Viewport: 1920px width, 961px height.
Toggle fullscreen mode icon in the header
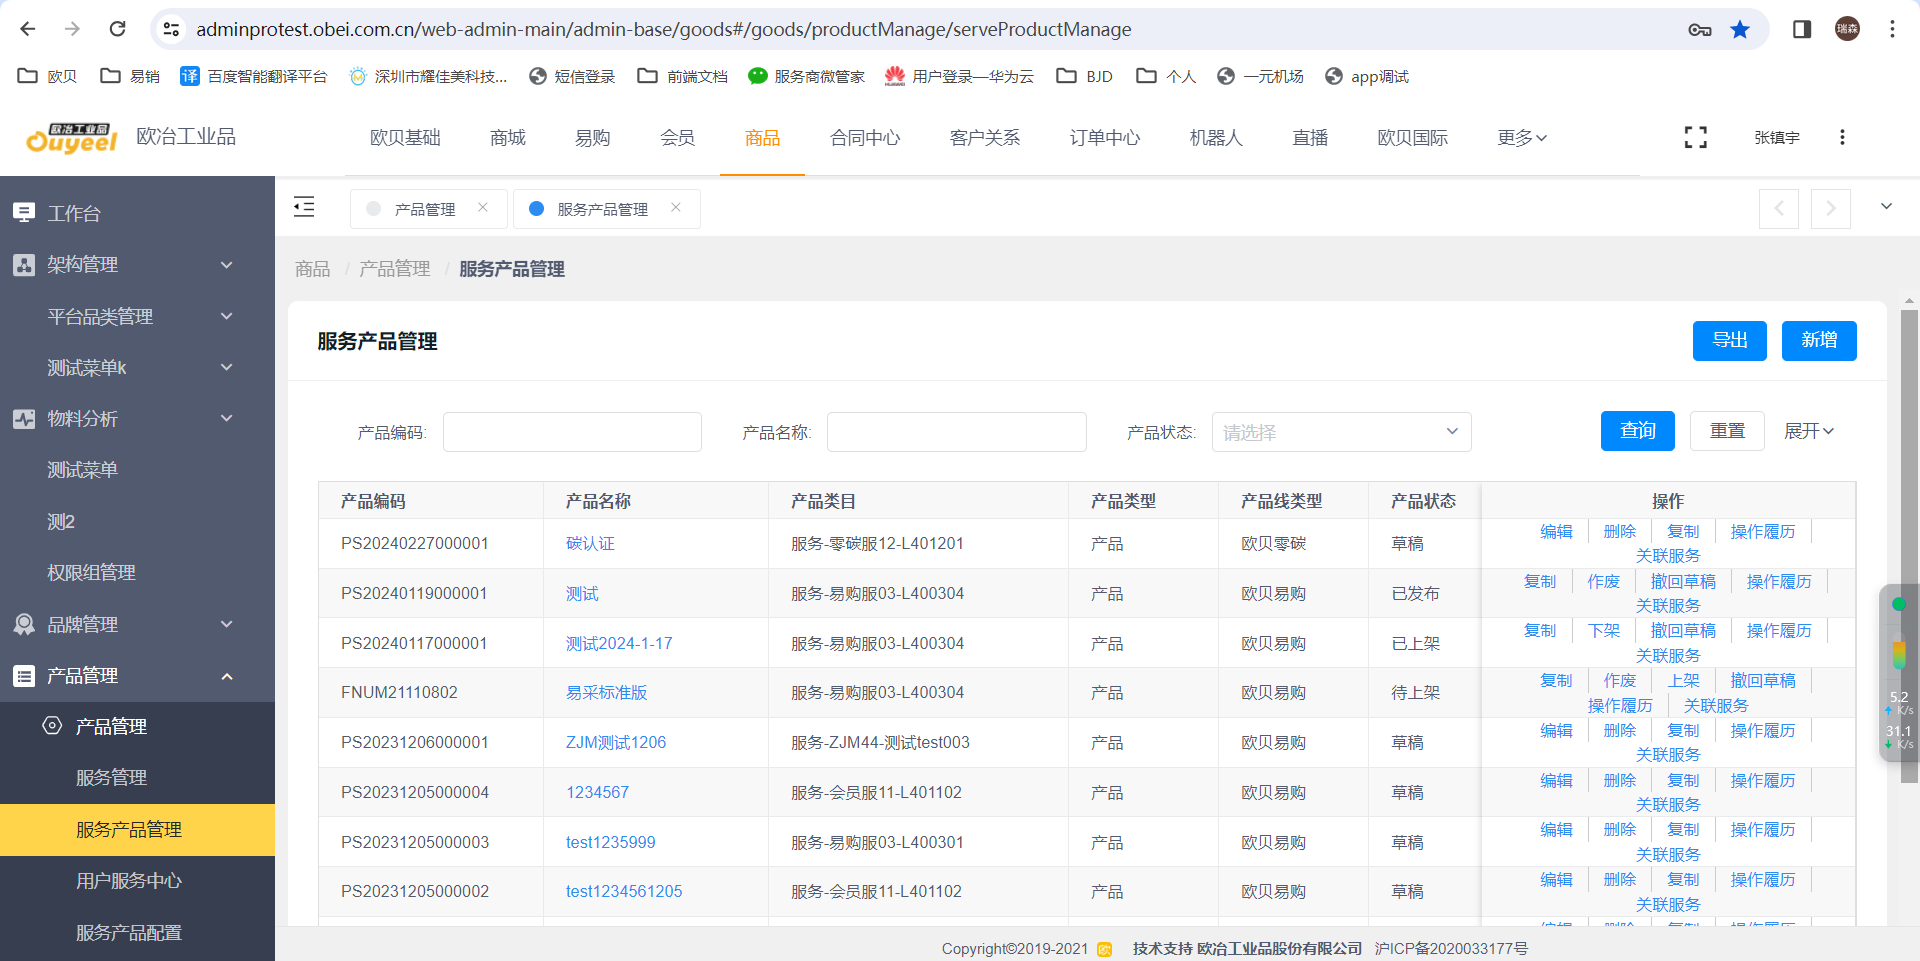tap(1695, 137)
